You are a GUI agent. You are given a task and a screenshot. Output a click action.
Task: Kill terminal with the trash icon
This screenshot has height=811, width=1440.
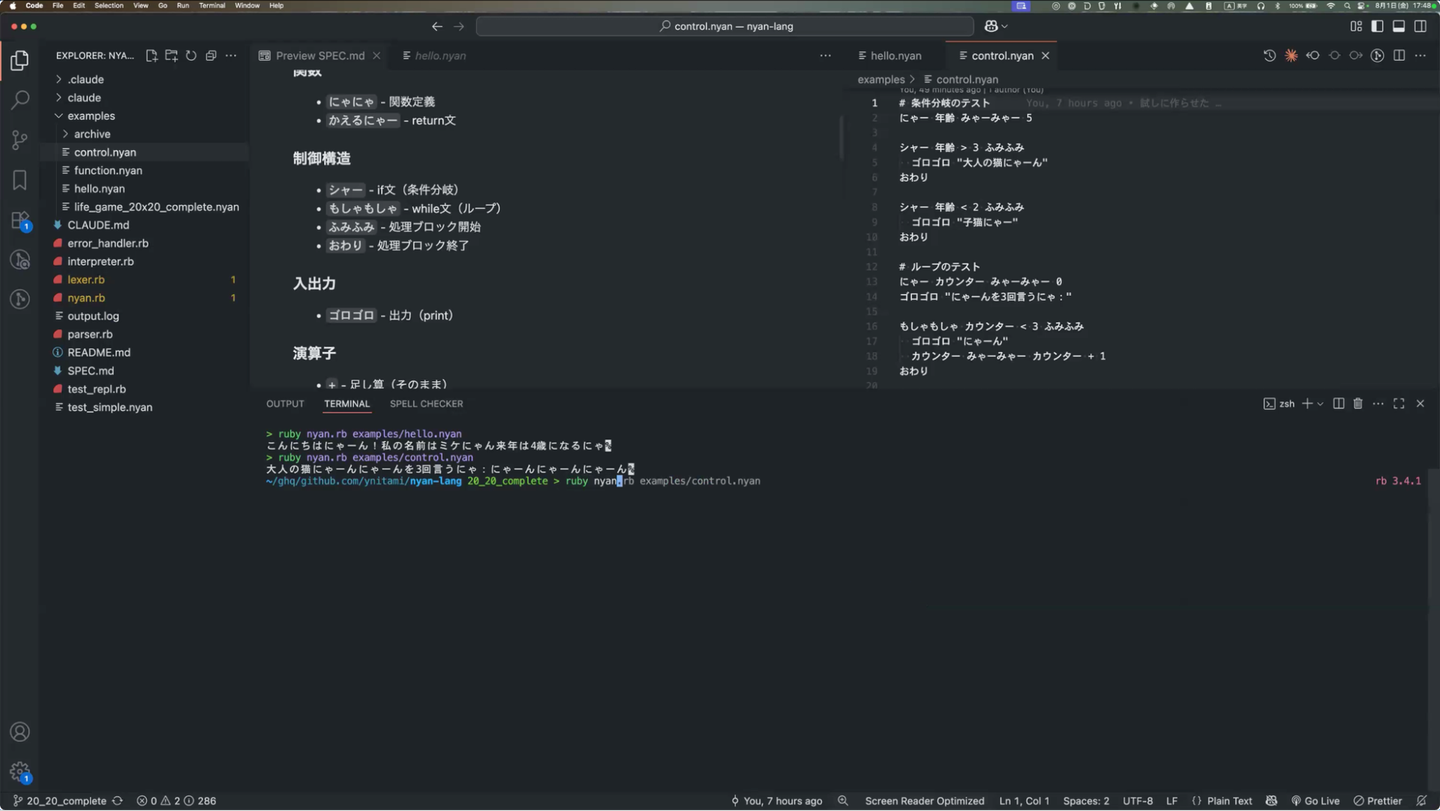1358,404
